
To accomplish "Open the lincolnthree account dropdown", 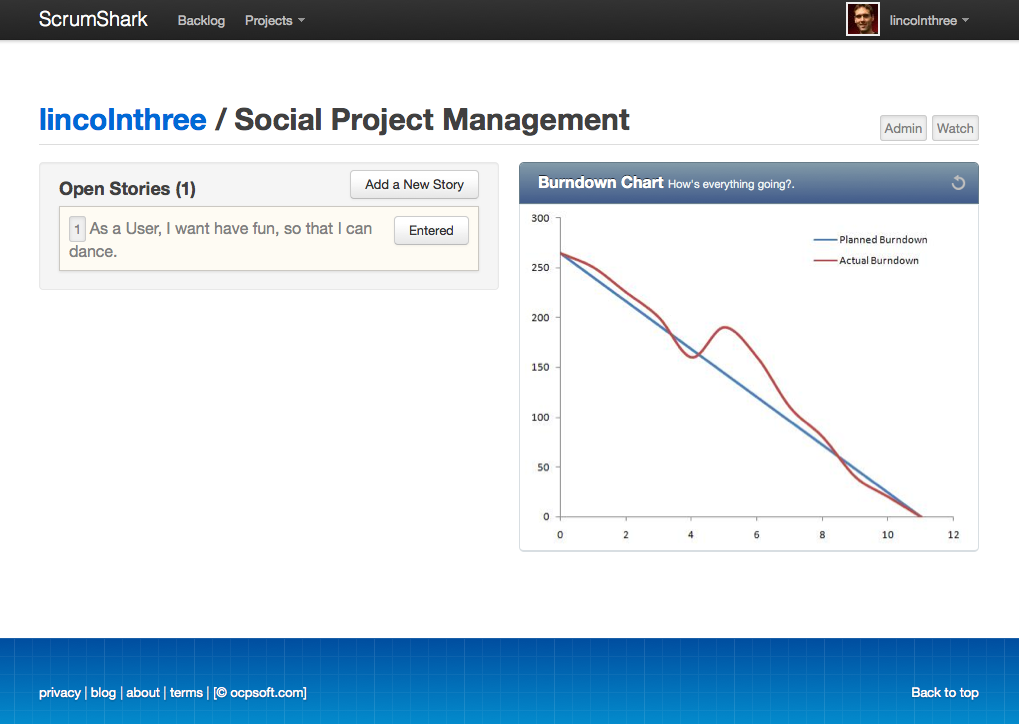I will tap(929, 20).
